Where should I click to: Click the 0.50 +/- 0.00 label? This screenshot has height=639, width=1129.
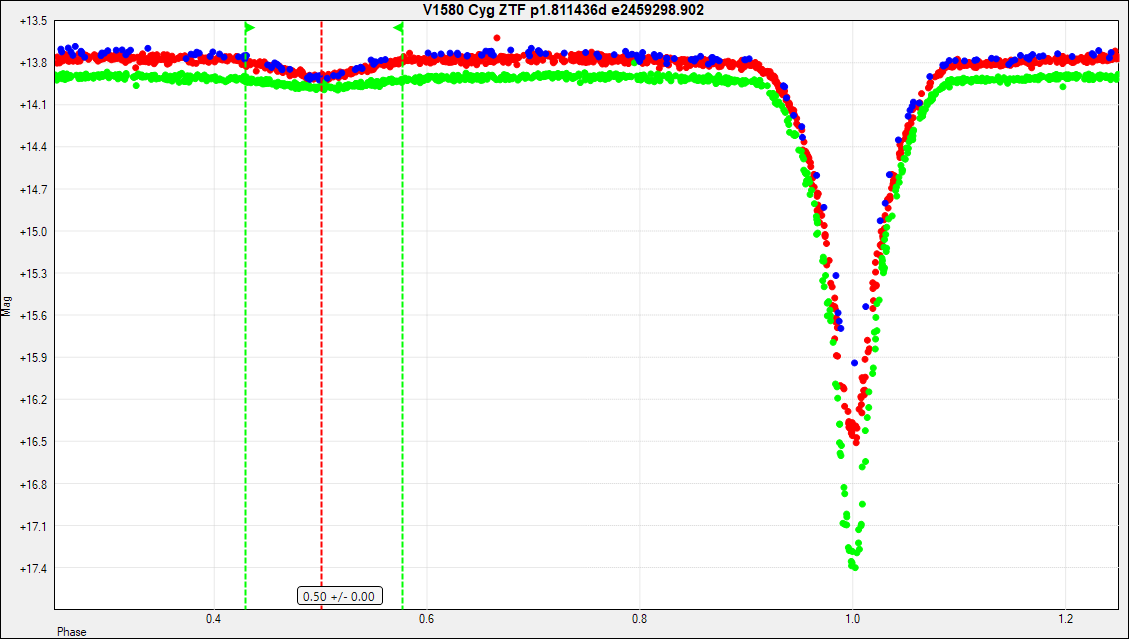tap(340, 596)
